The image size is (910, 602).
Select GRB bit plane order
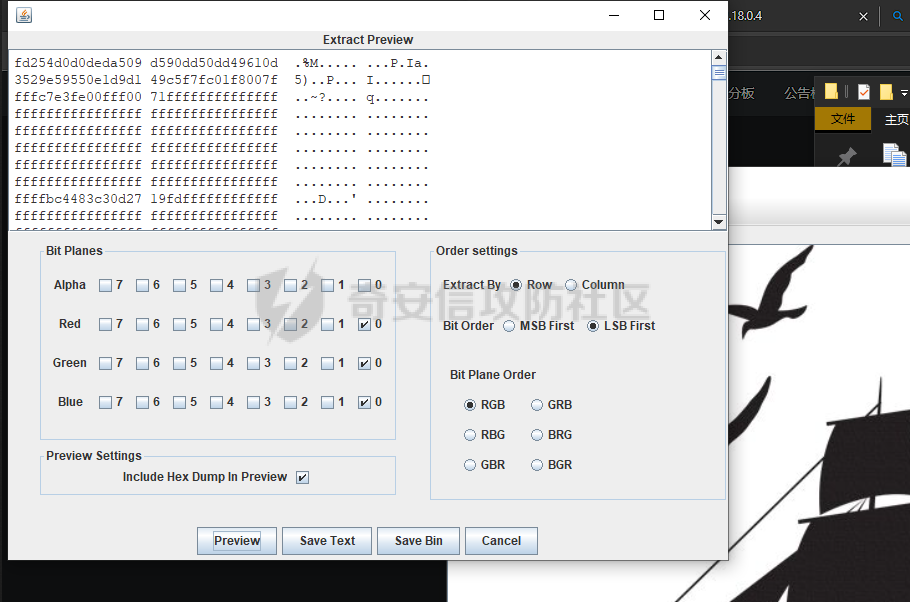[x=537, y=405]
